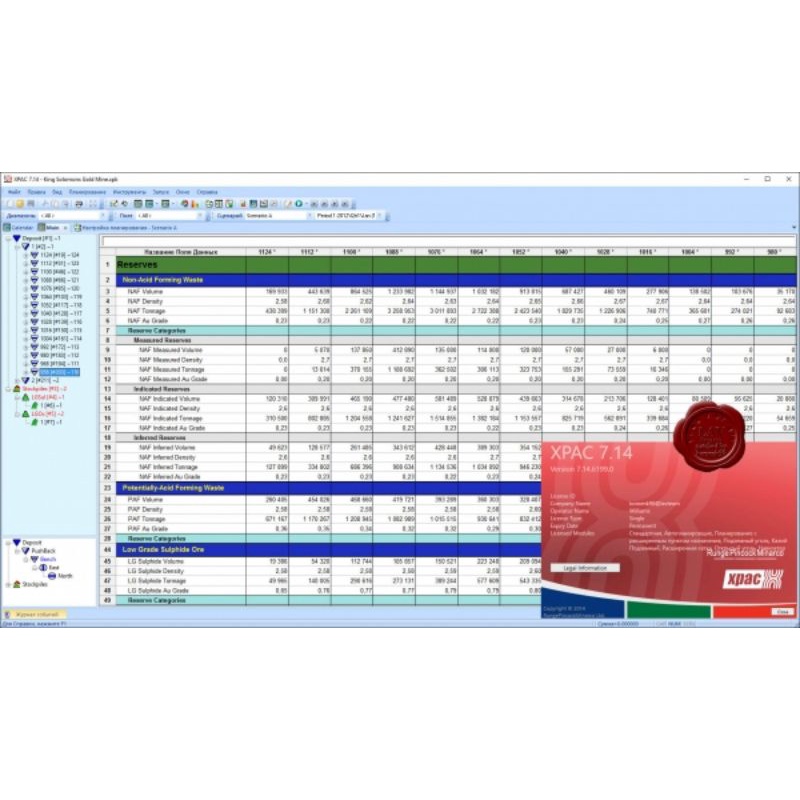Click the Low Grade Sulphide Ore header
The height and width of the screenshot is (800, 800).
(x=163, y=549)
